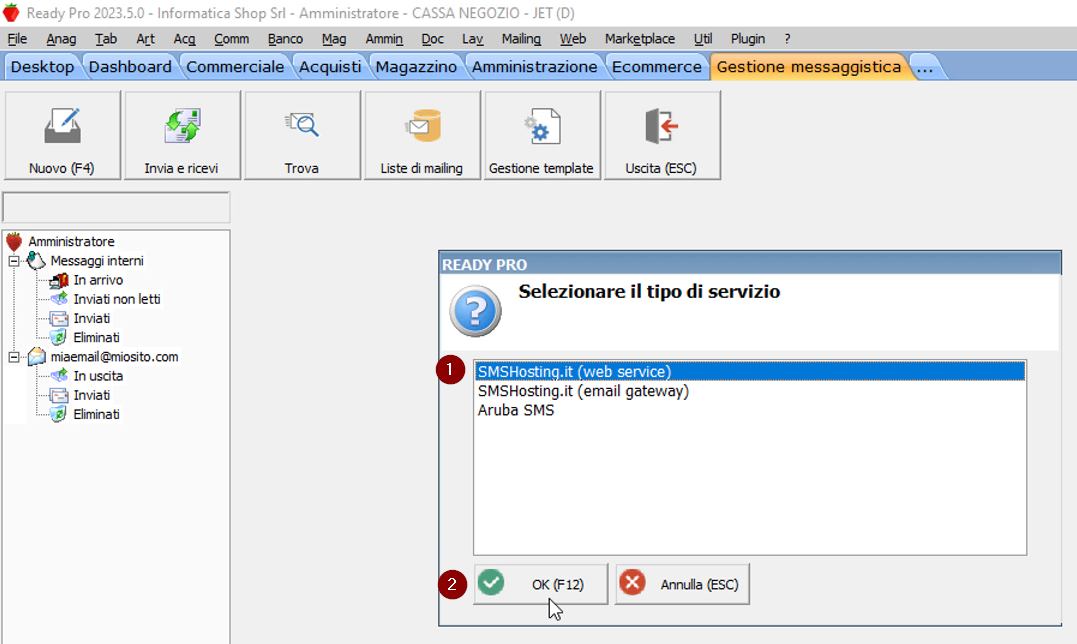The height and width of the screenshot is (644, 1077).
Task: Open the Ammin menu
Action: 384,39
